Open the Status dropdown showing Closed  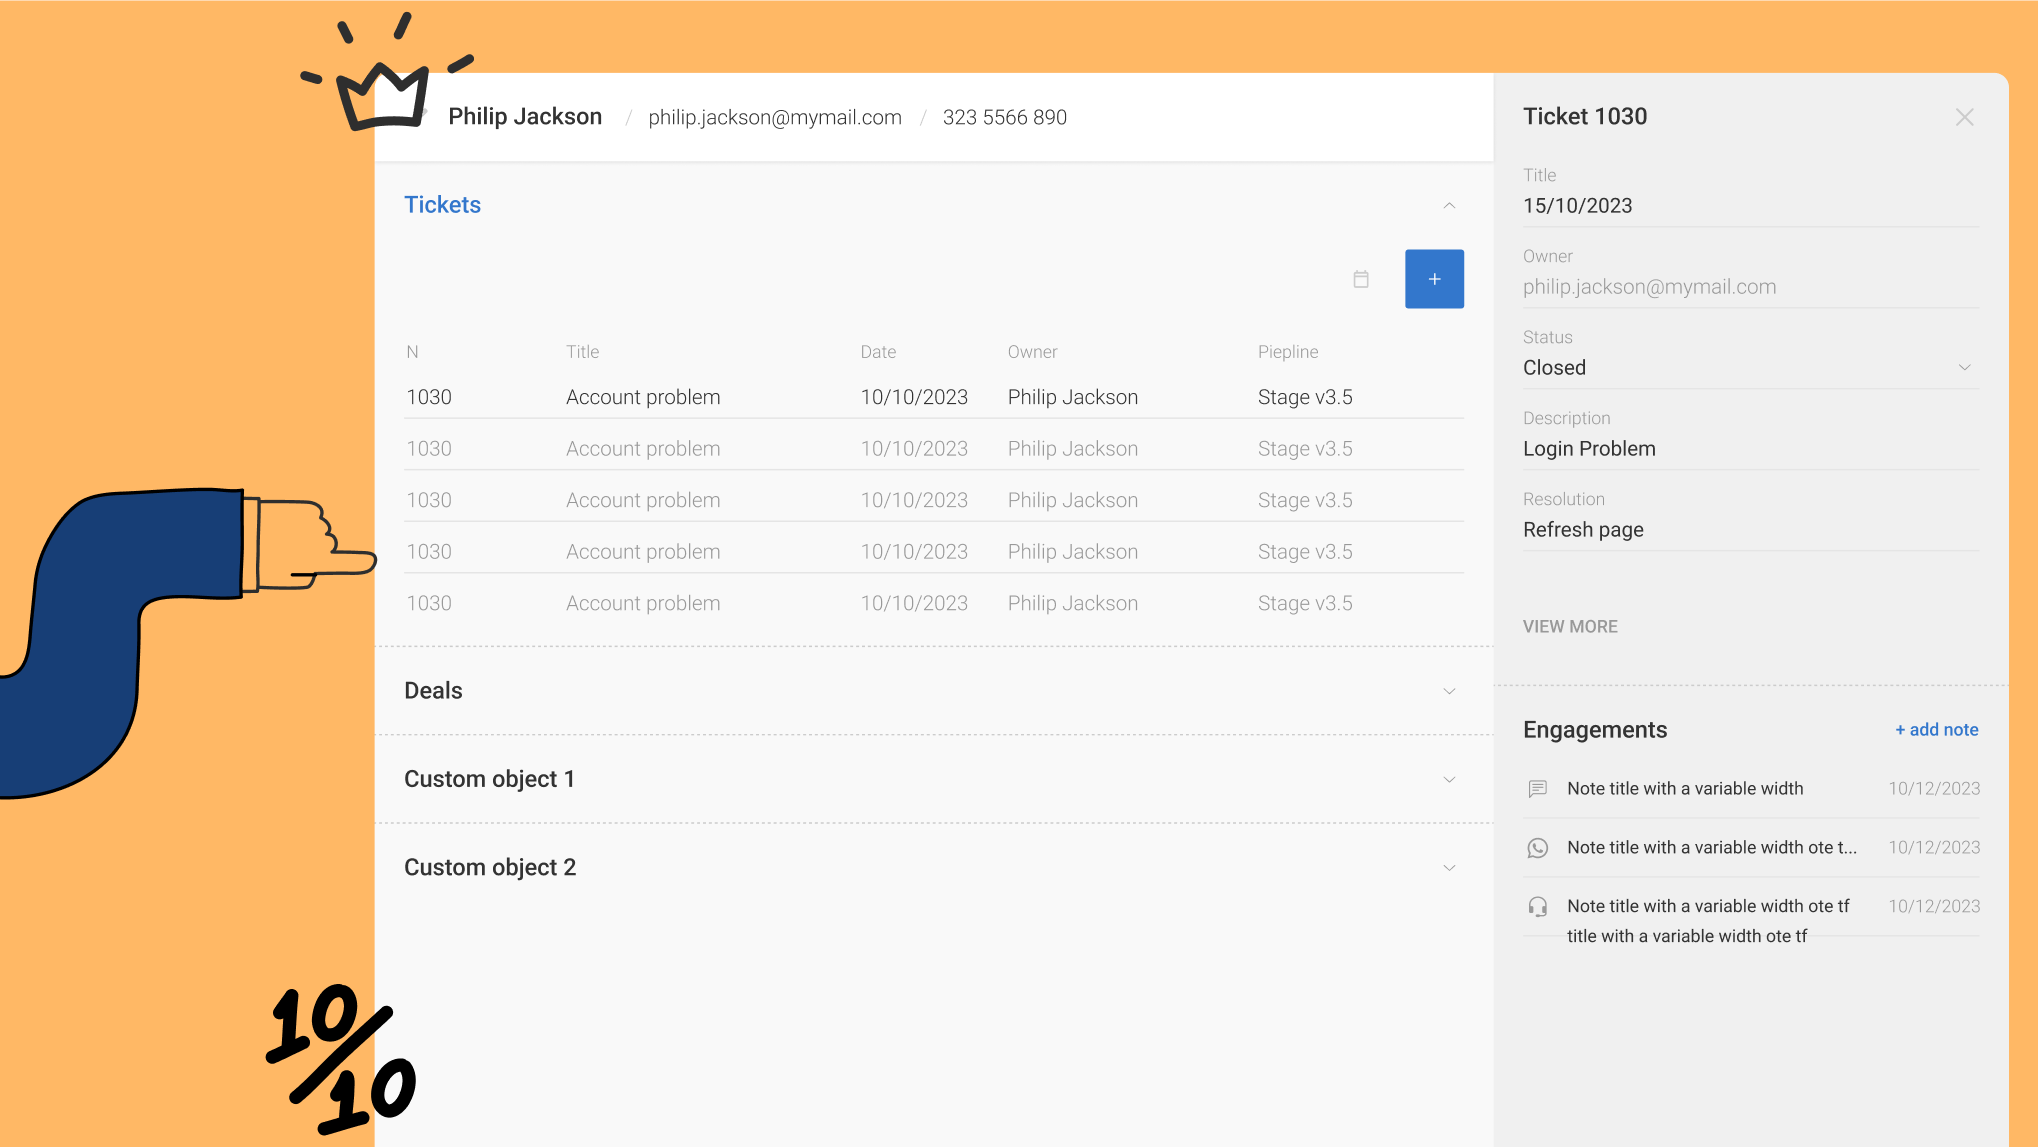[1966, 367]
